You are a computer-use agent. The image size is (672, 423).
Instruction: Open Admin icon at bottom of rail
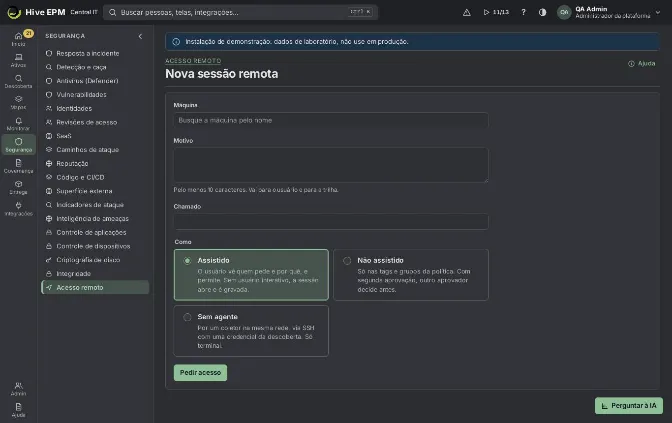[18, 388]
